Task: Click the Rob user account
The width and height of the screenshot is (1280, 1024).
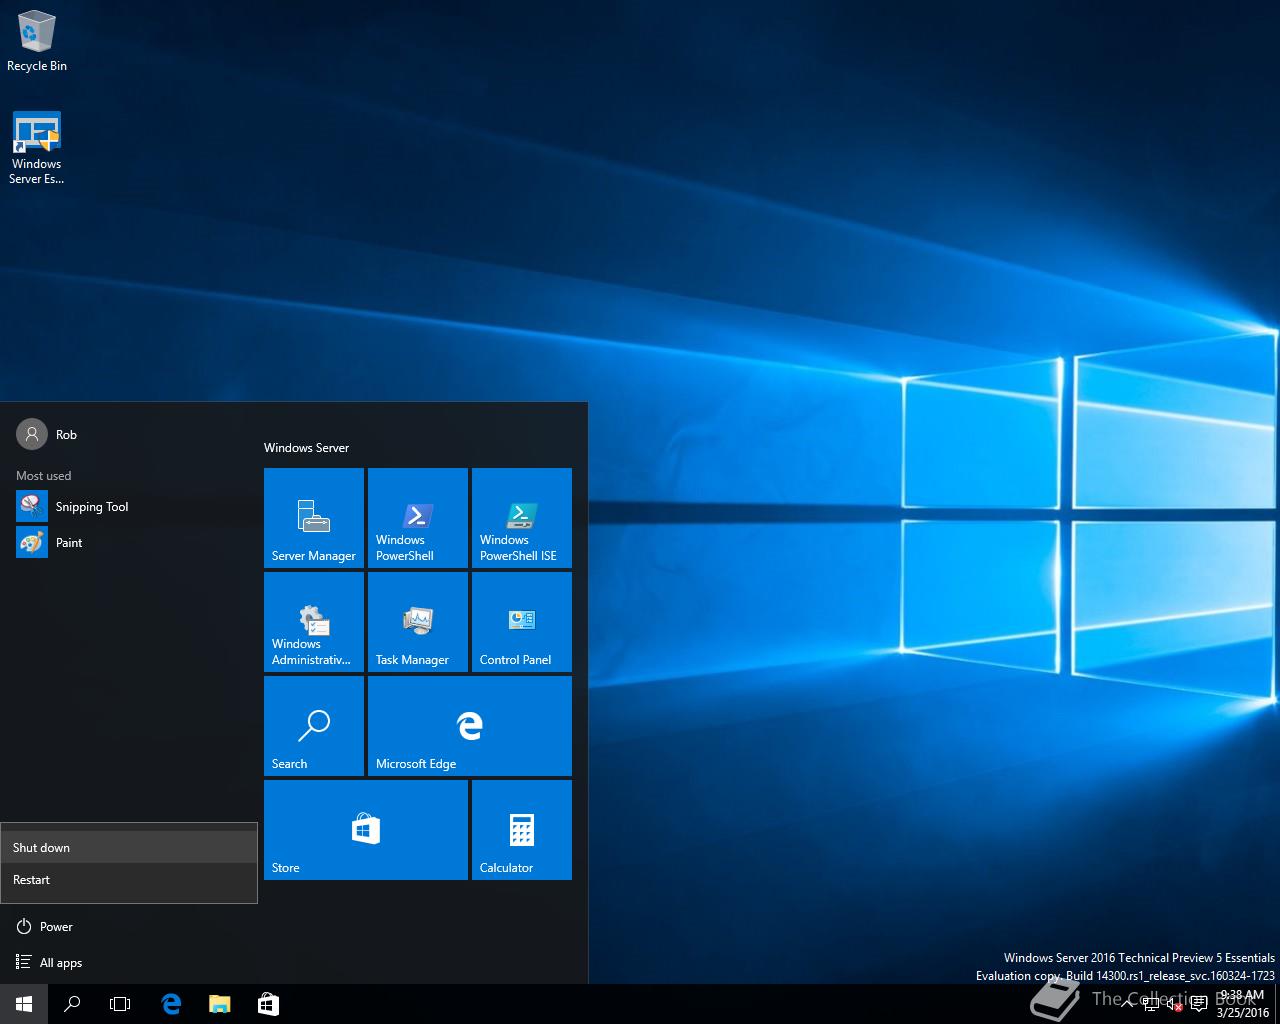Action: coord(48,434)
